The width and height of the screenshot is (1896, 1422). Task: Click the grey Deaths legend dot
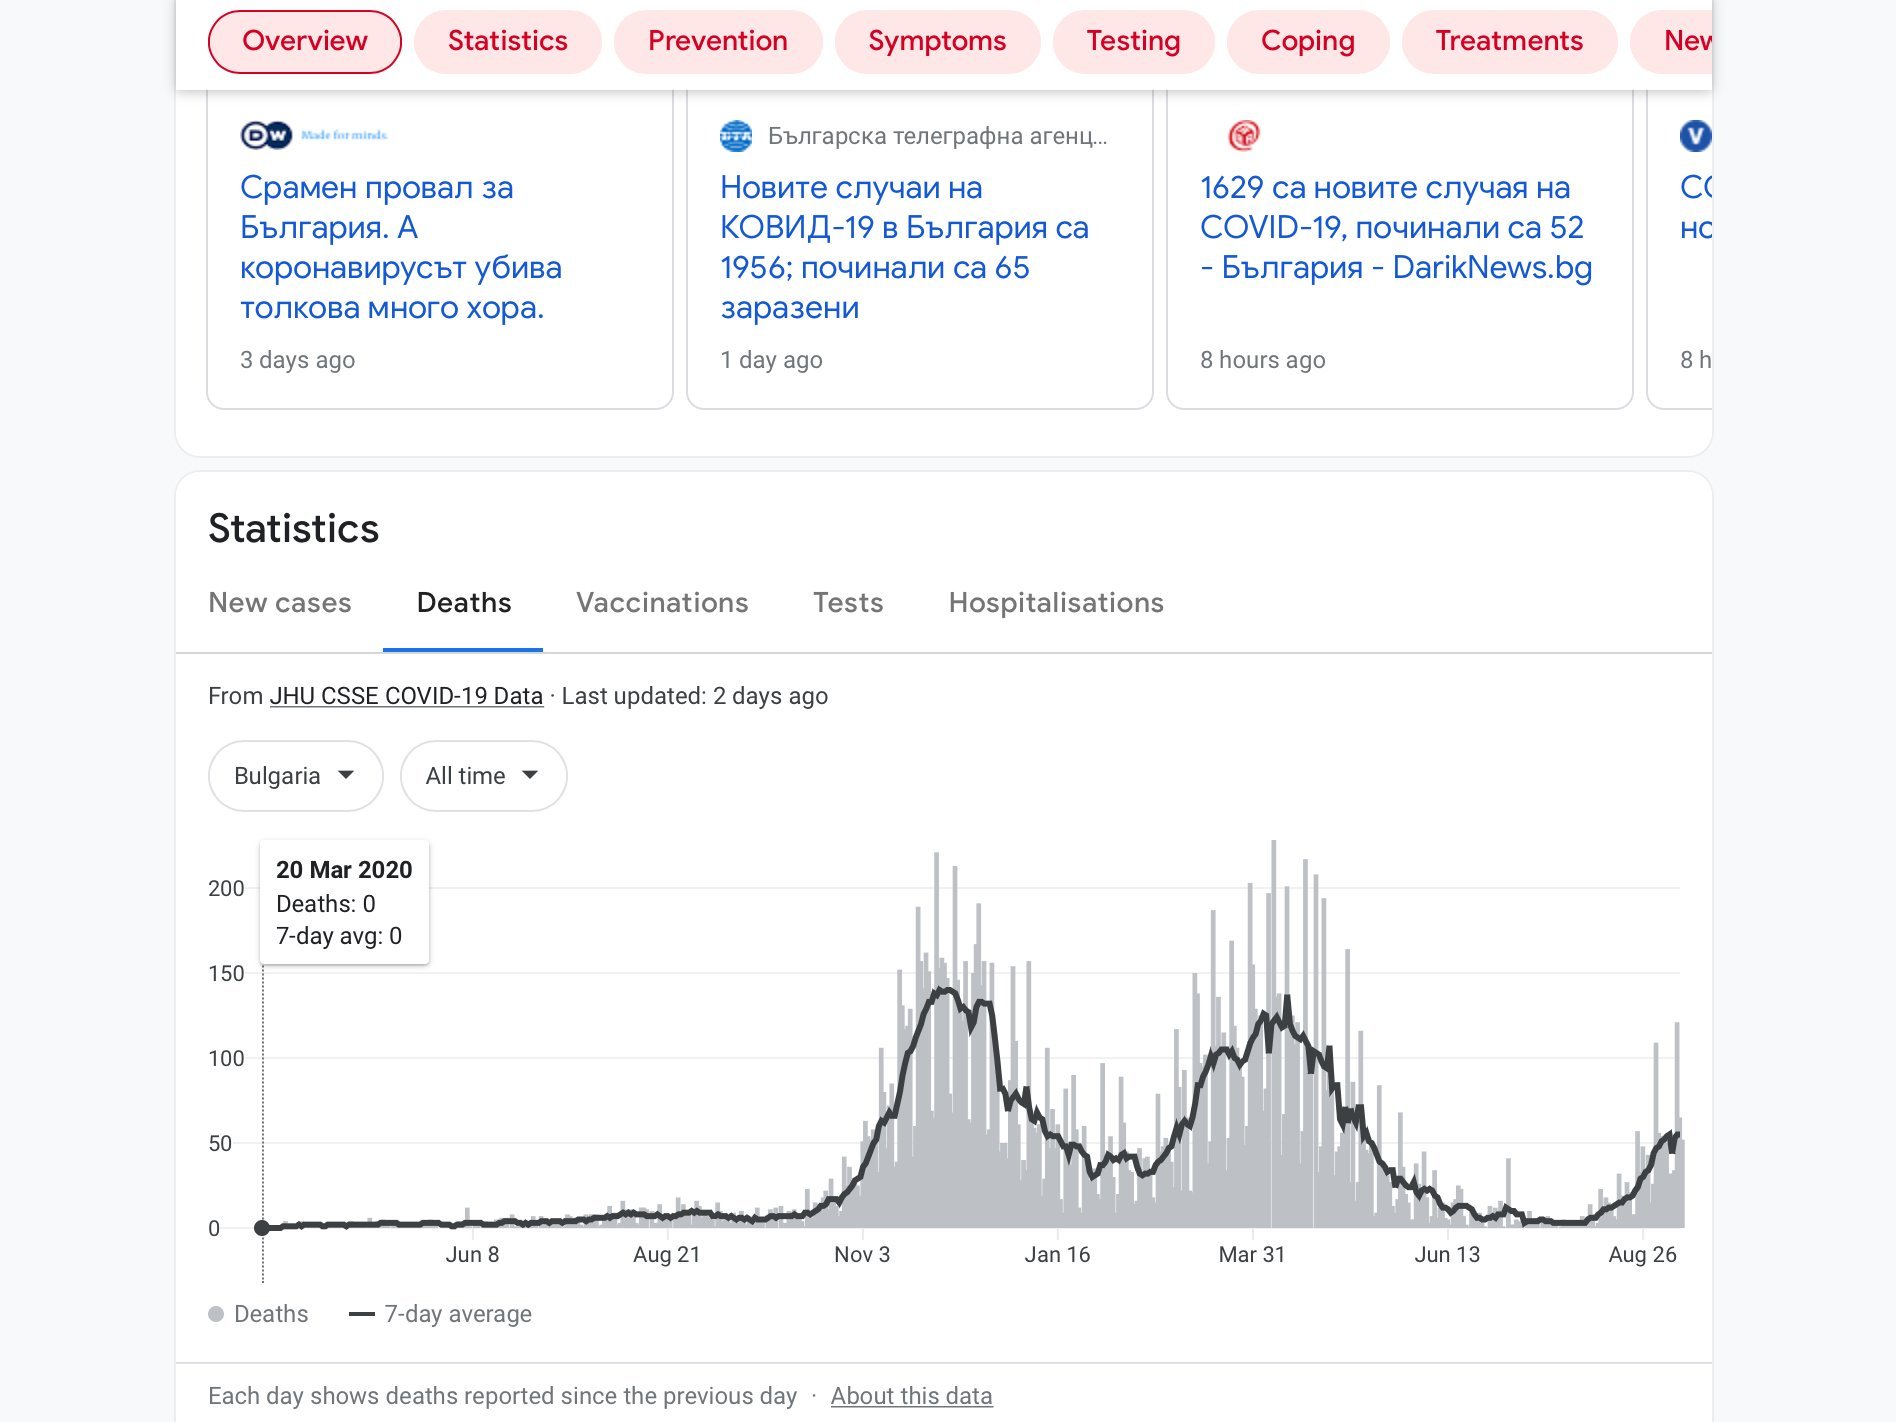tap(216, 1314)
